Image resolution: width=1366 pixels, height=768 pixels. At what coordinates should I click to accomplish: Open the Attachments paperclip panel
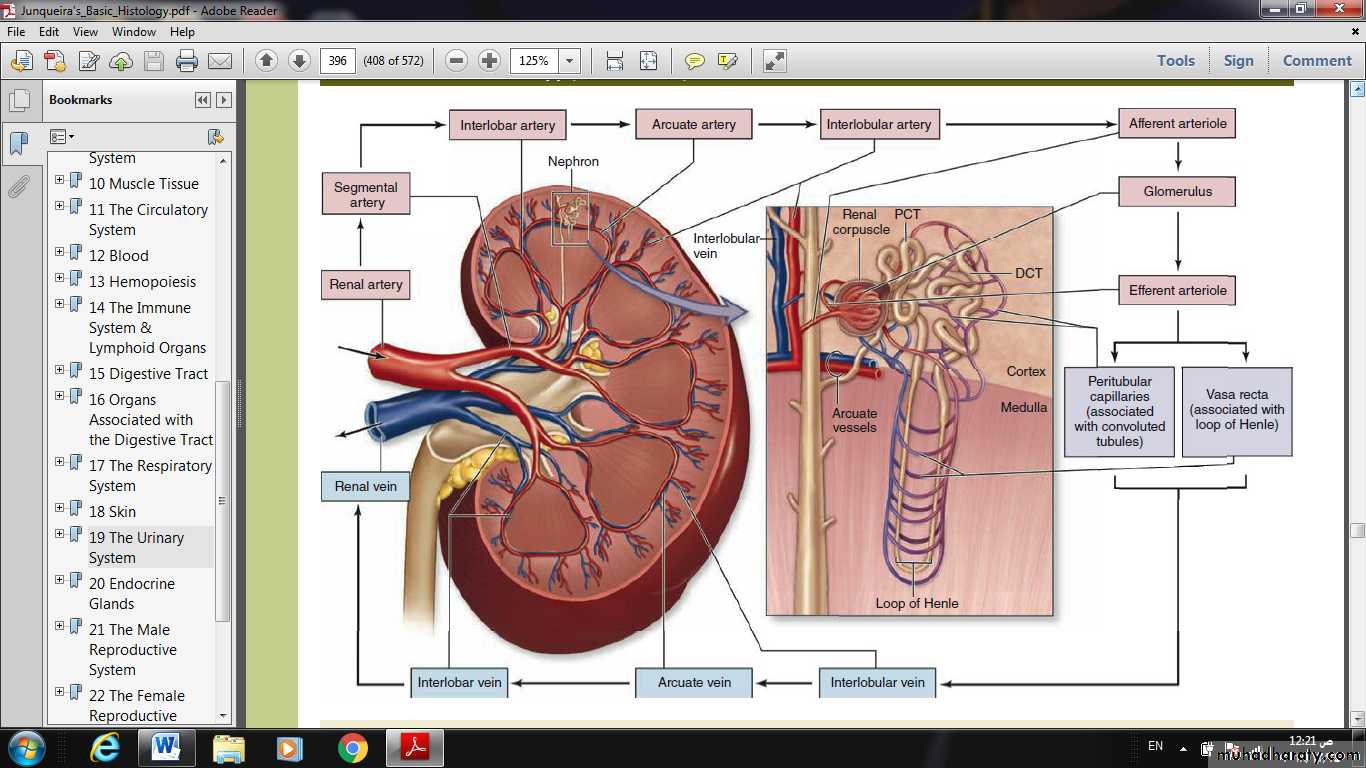tap(18, 187)
